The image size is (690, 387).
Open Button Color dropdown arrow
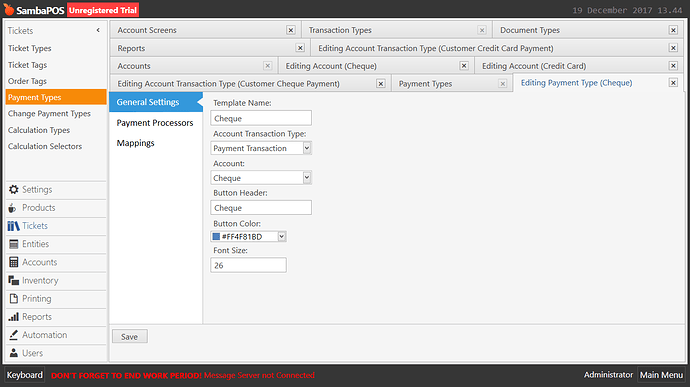point(282,236)
